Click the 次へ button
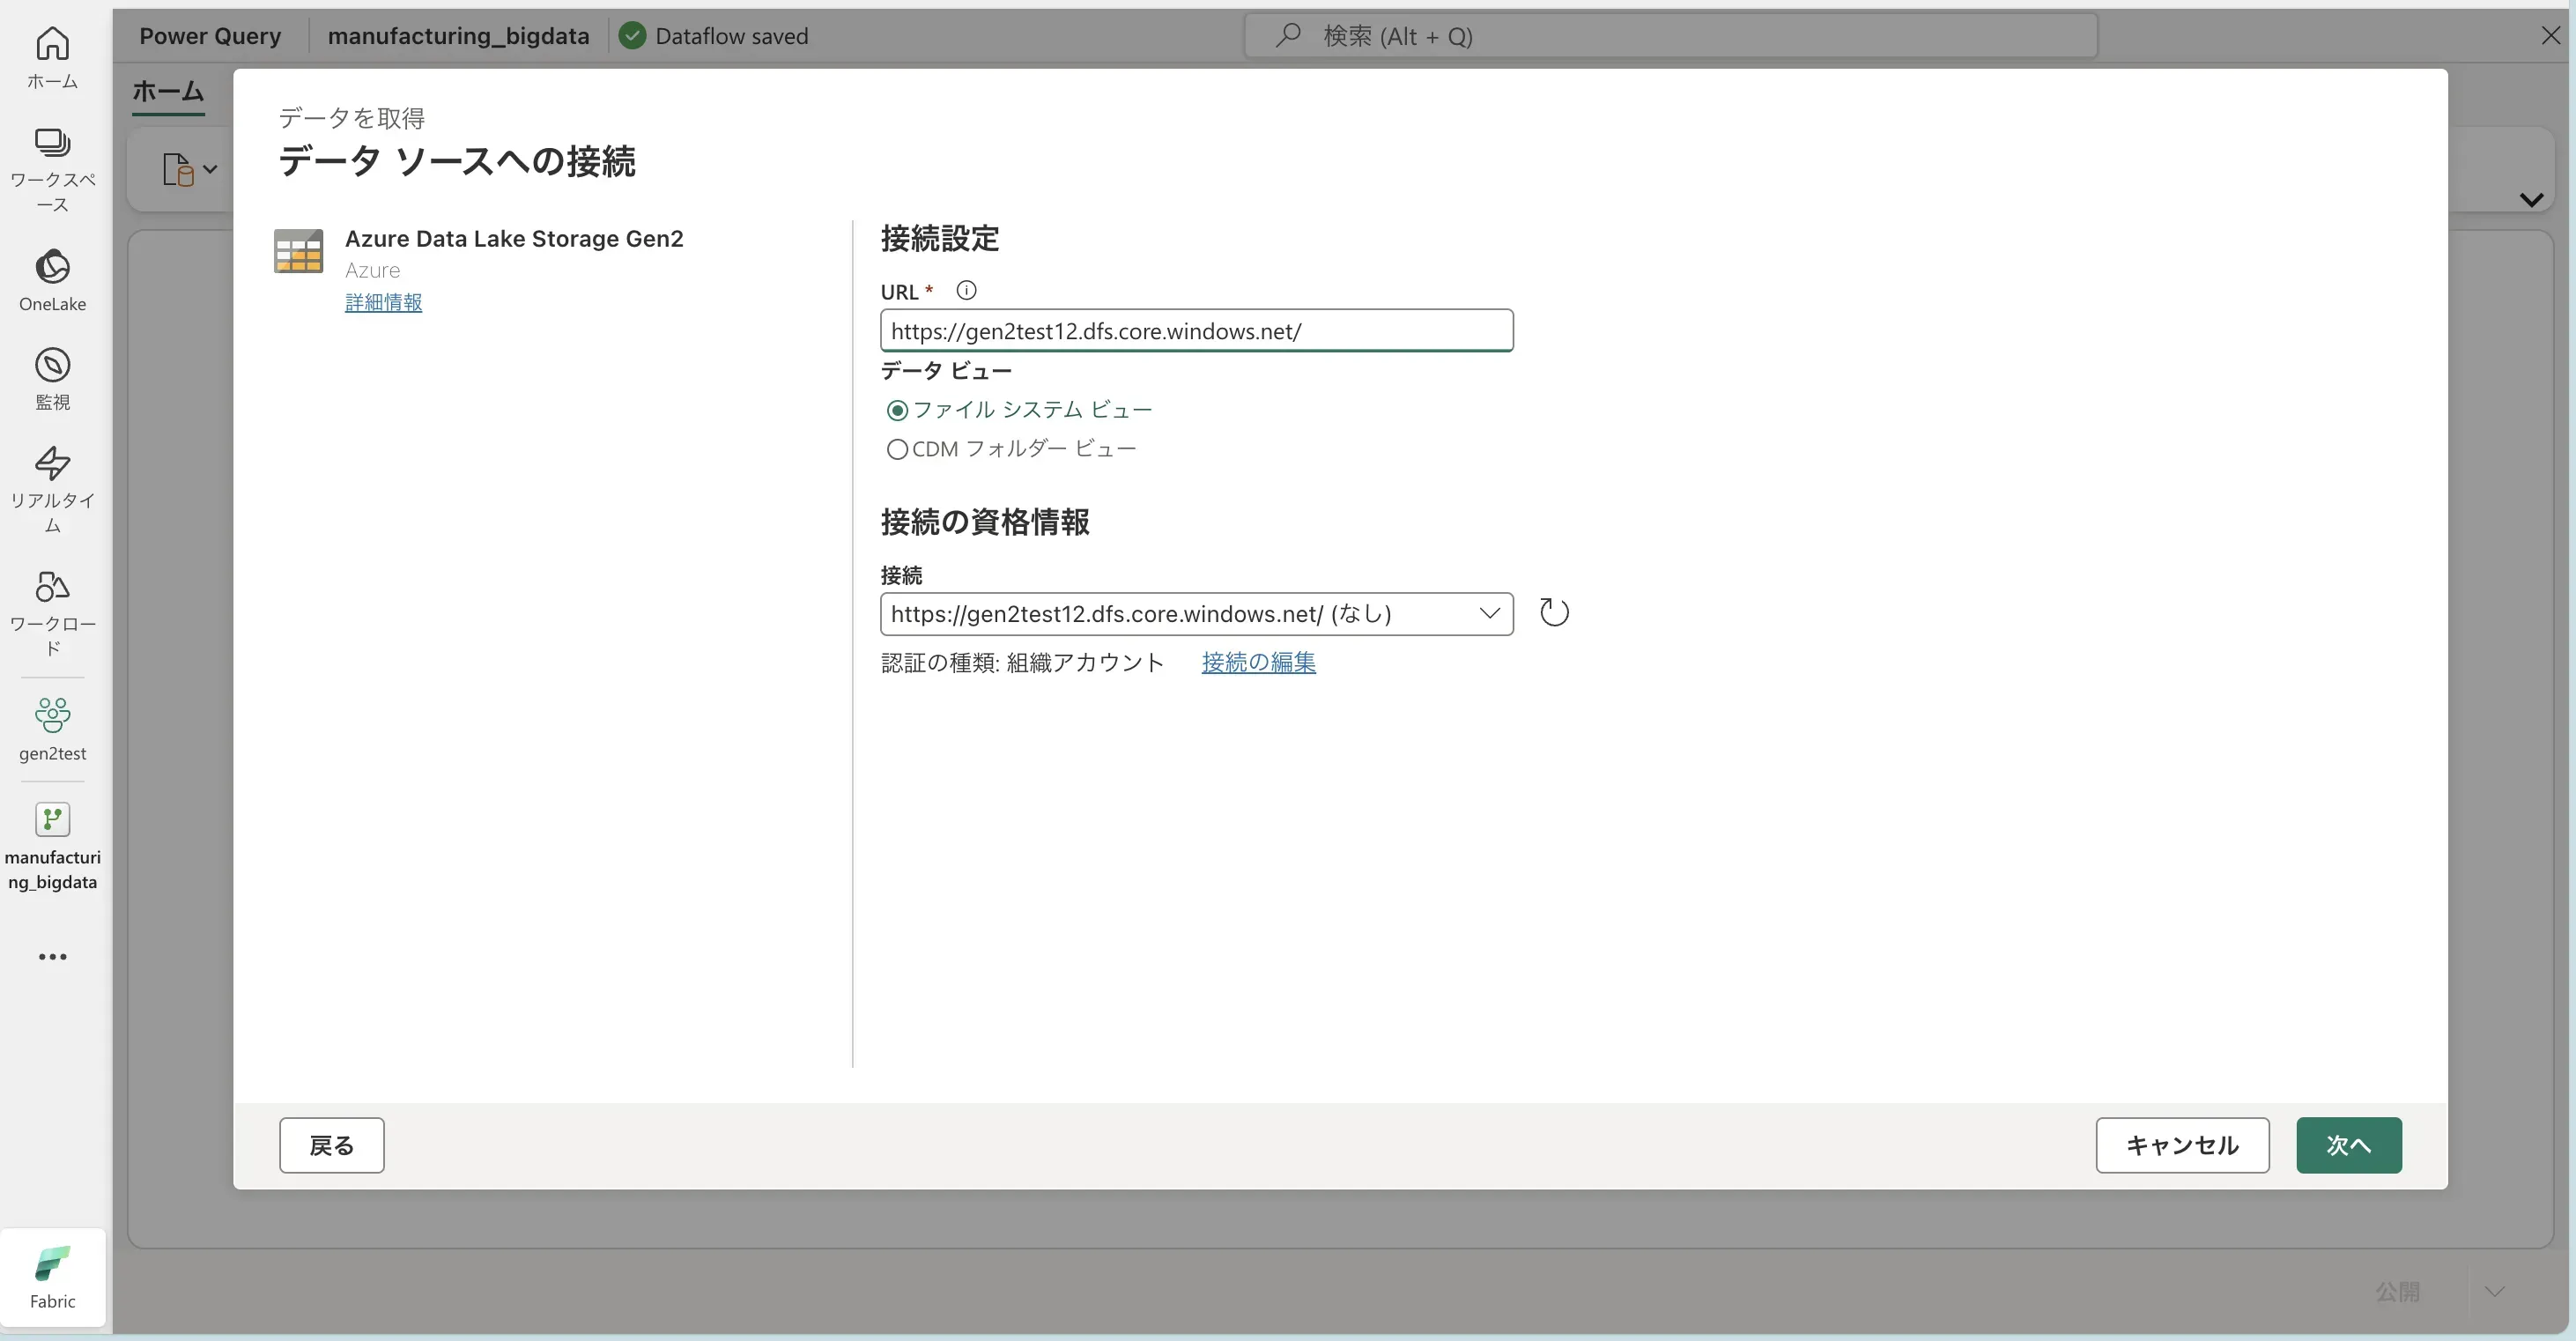This screenshot has width=2576, height=1341. pyautogui.click(x=2348, y=1145)
